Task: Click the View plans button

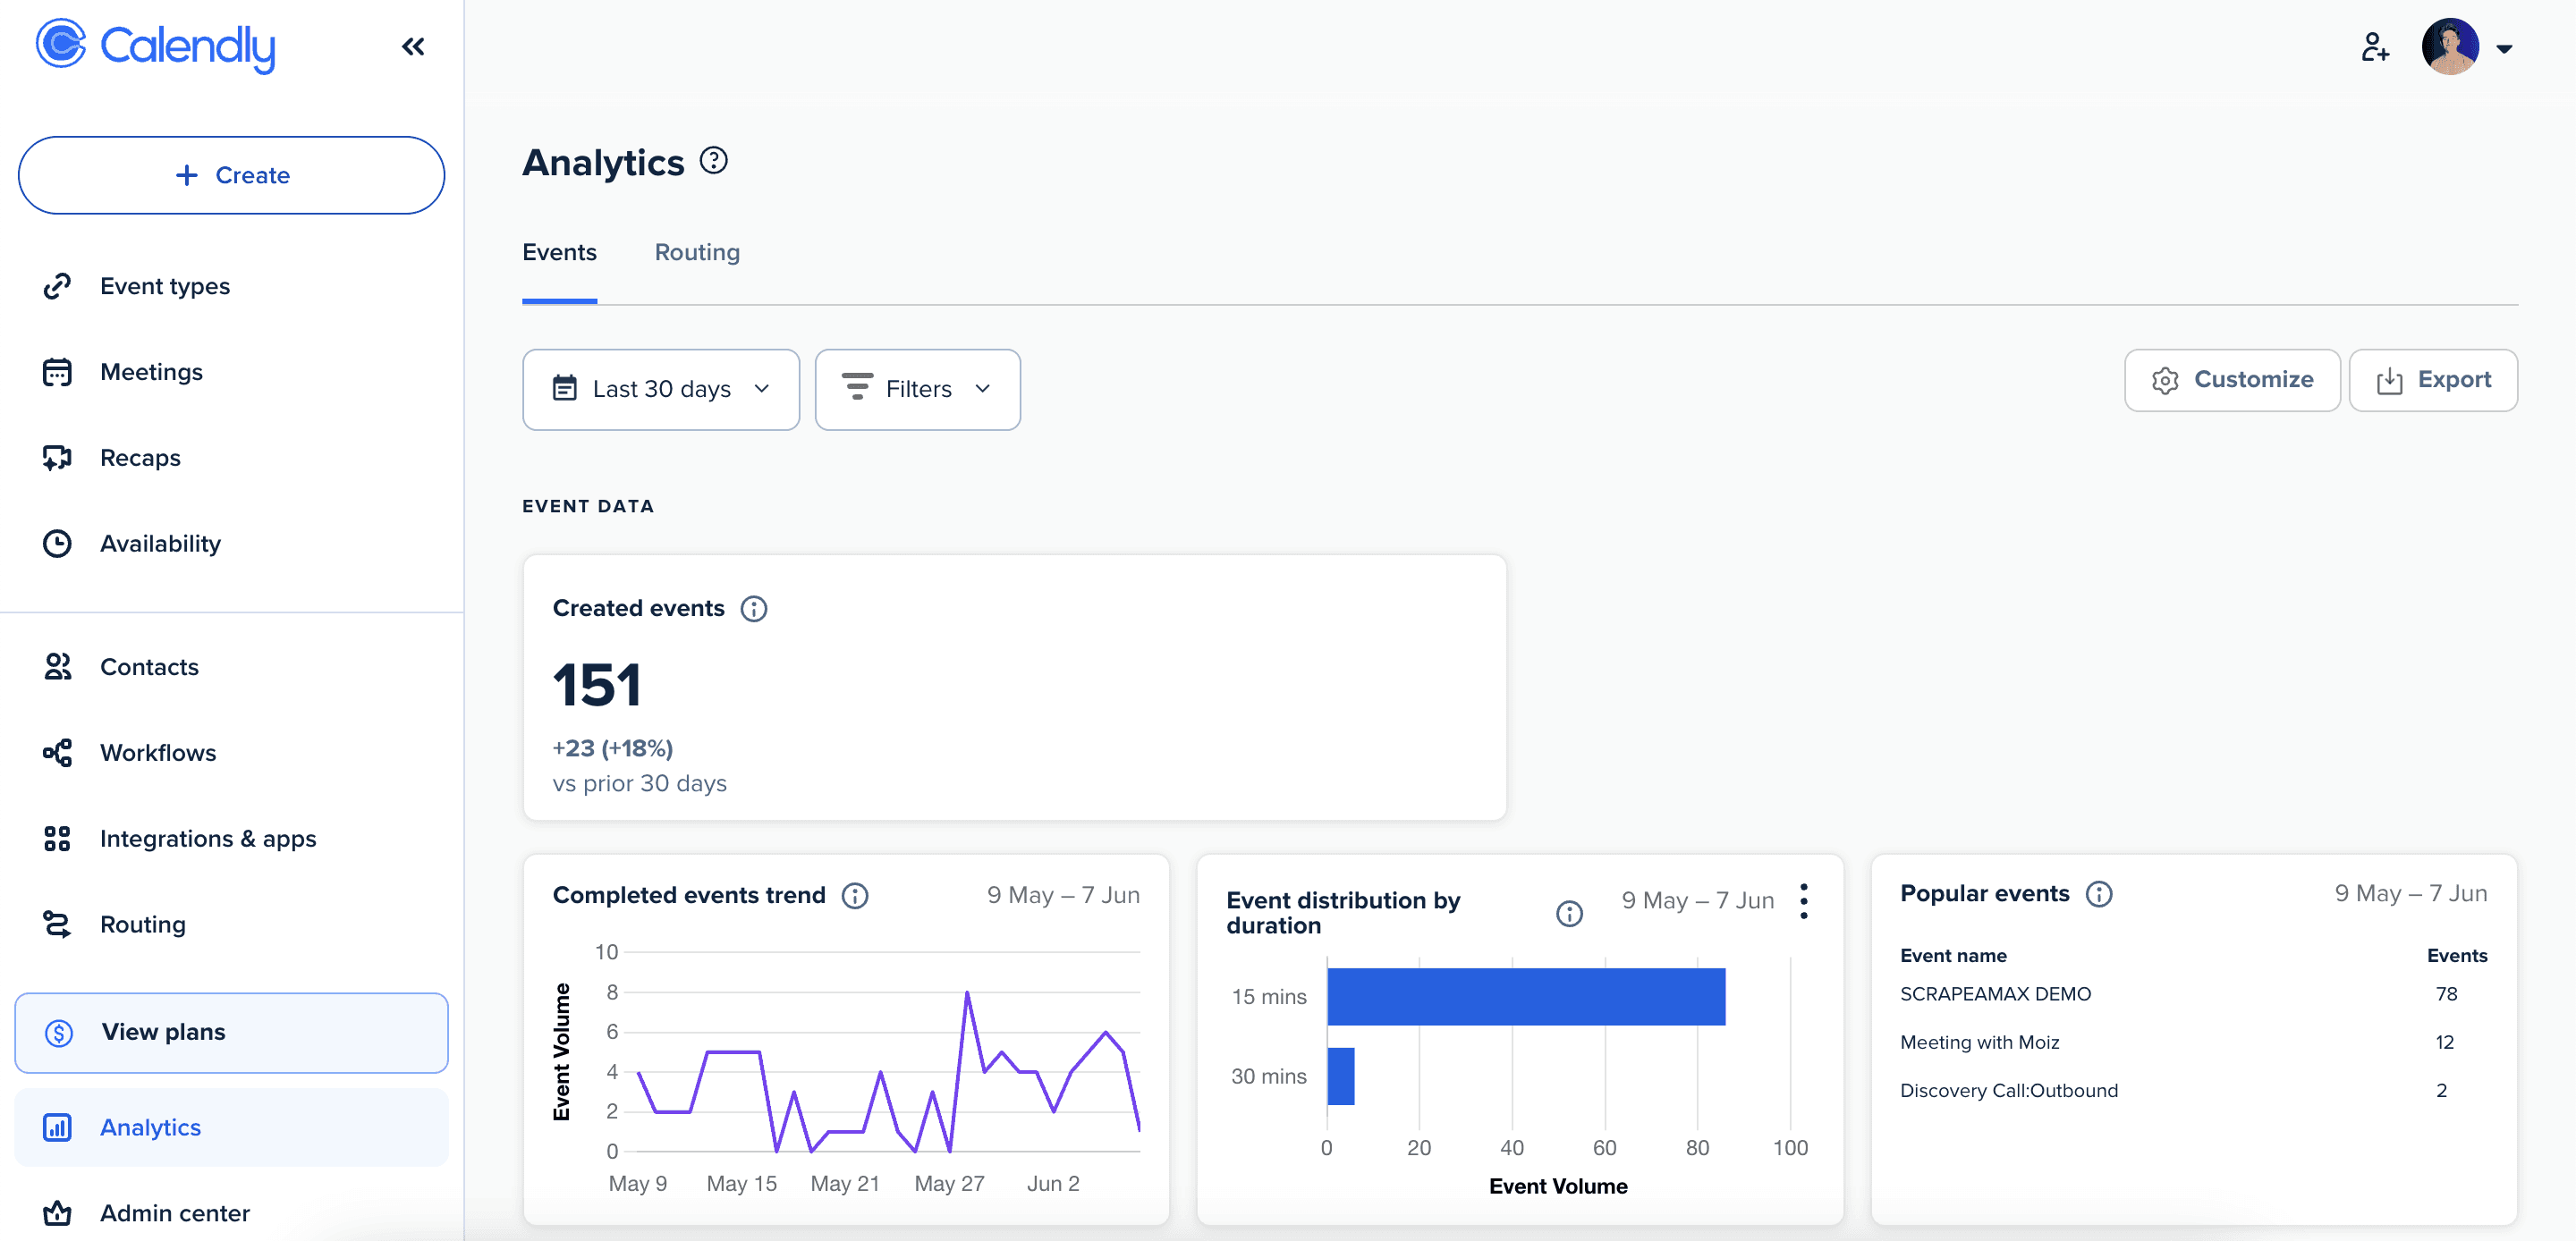Action: (x=232, y=1033)
